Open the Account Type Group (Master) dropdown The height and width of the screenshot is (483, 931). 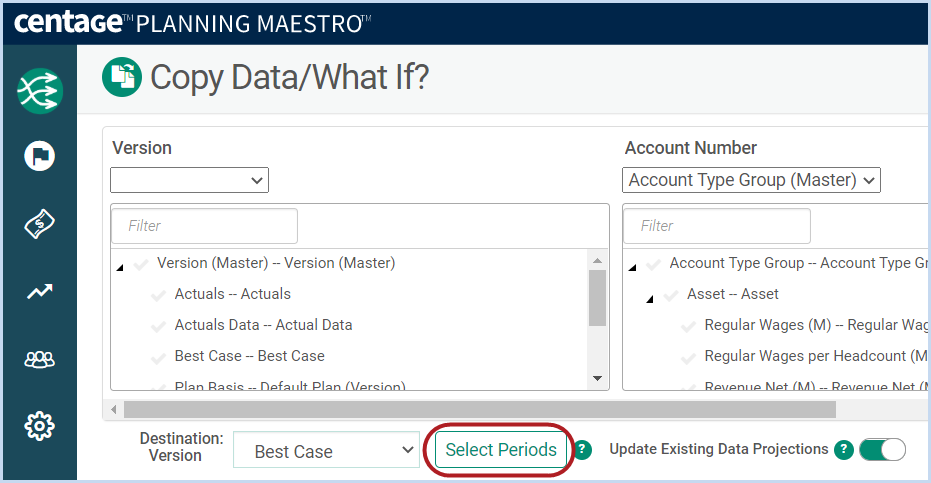pos(751,180)
